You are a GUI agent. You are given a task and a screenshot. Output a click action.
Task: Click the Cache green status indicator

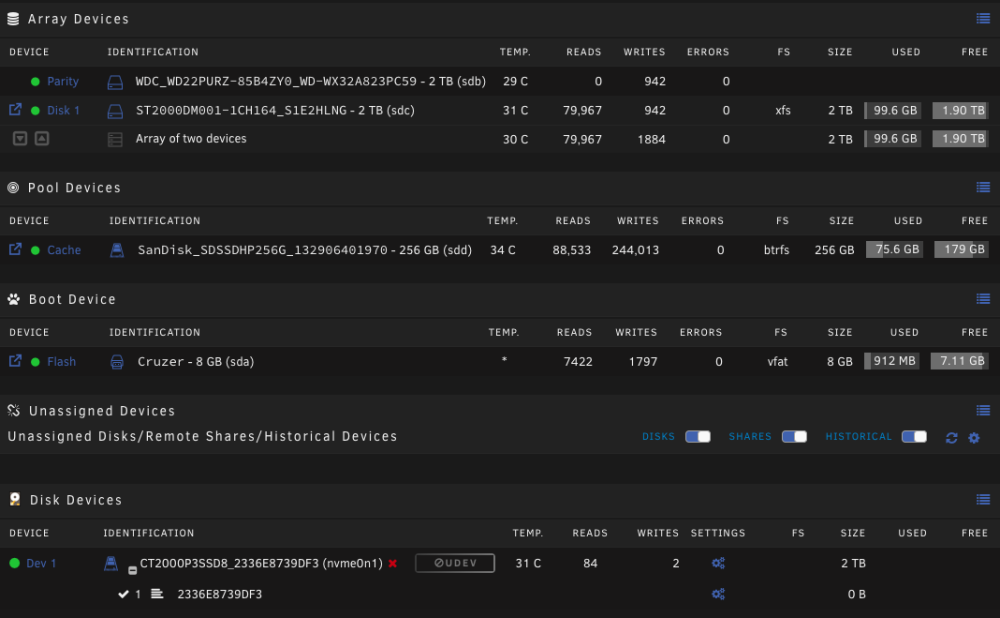click(35, 250)
